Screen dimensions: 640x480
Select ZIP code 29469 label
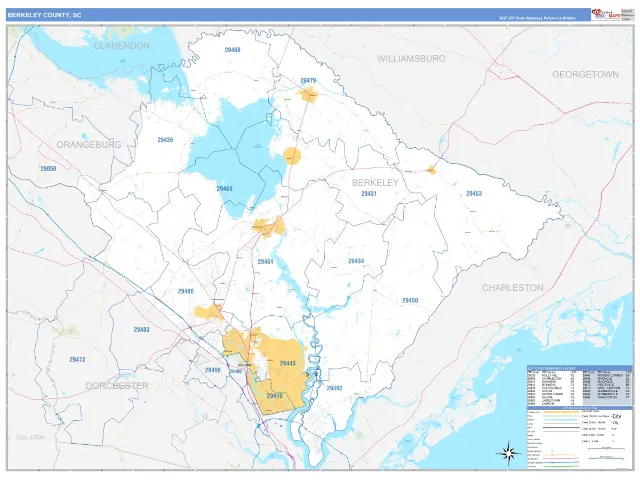pos(224,189)
